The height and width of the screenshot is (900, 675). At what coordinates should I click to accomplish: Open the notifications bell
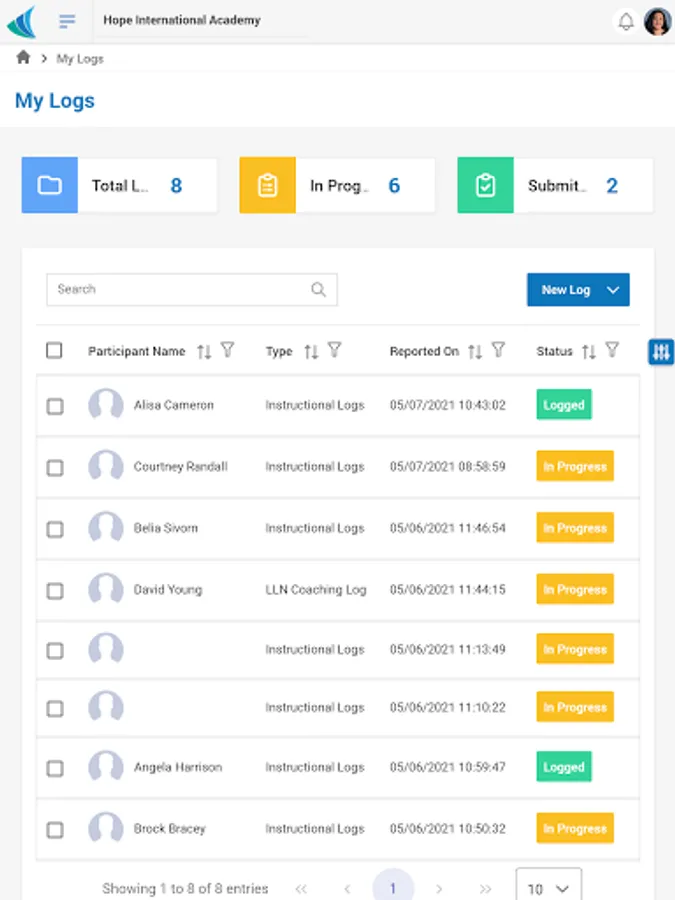pos(626,22)
